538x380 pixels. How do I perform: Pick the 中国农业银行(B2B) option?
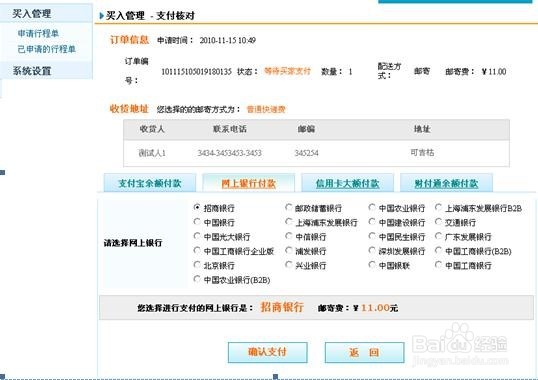(x=197, y=280)
